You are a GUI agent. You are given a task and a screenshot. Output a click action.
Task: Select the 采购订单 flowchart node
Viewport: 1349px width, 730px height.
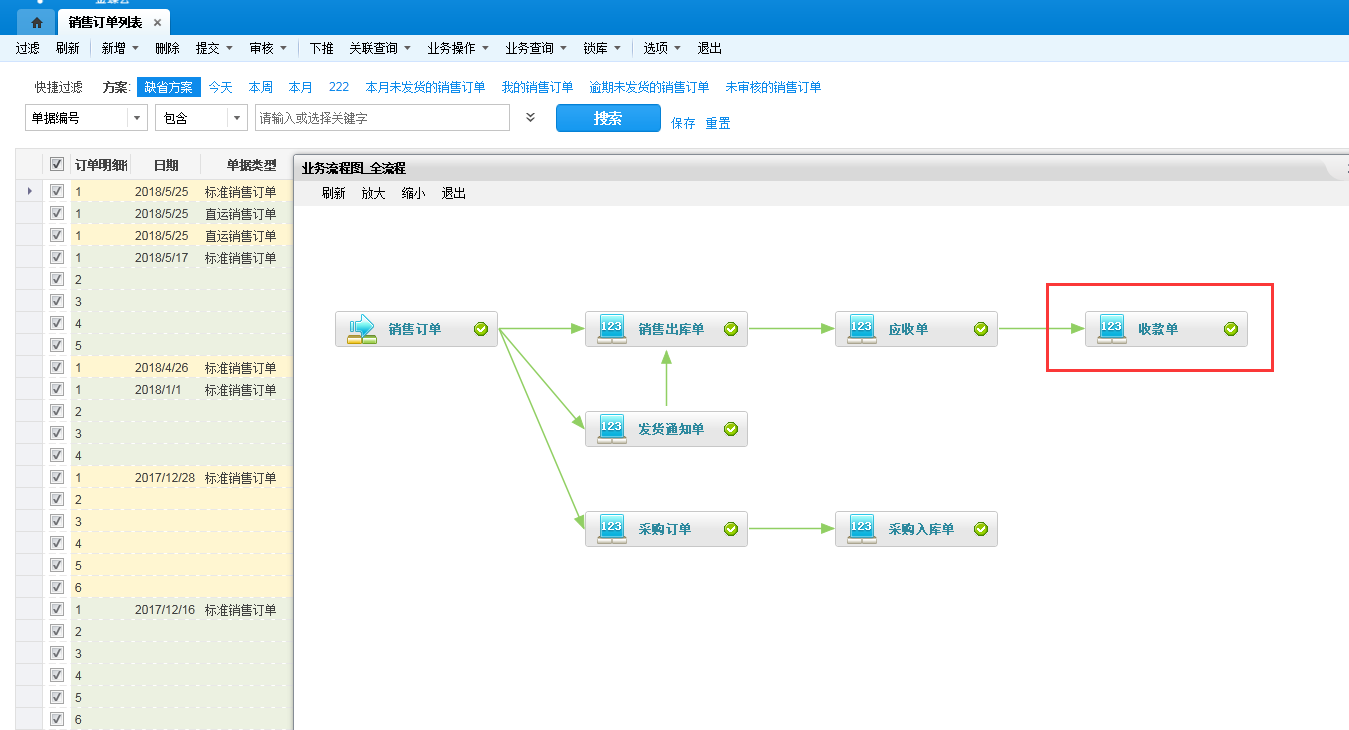(x=666, y=529)
